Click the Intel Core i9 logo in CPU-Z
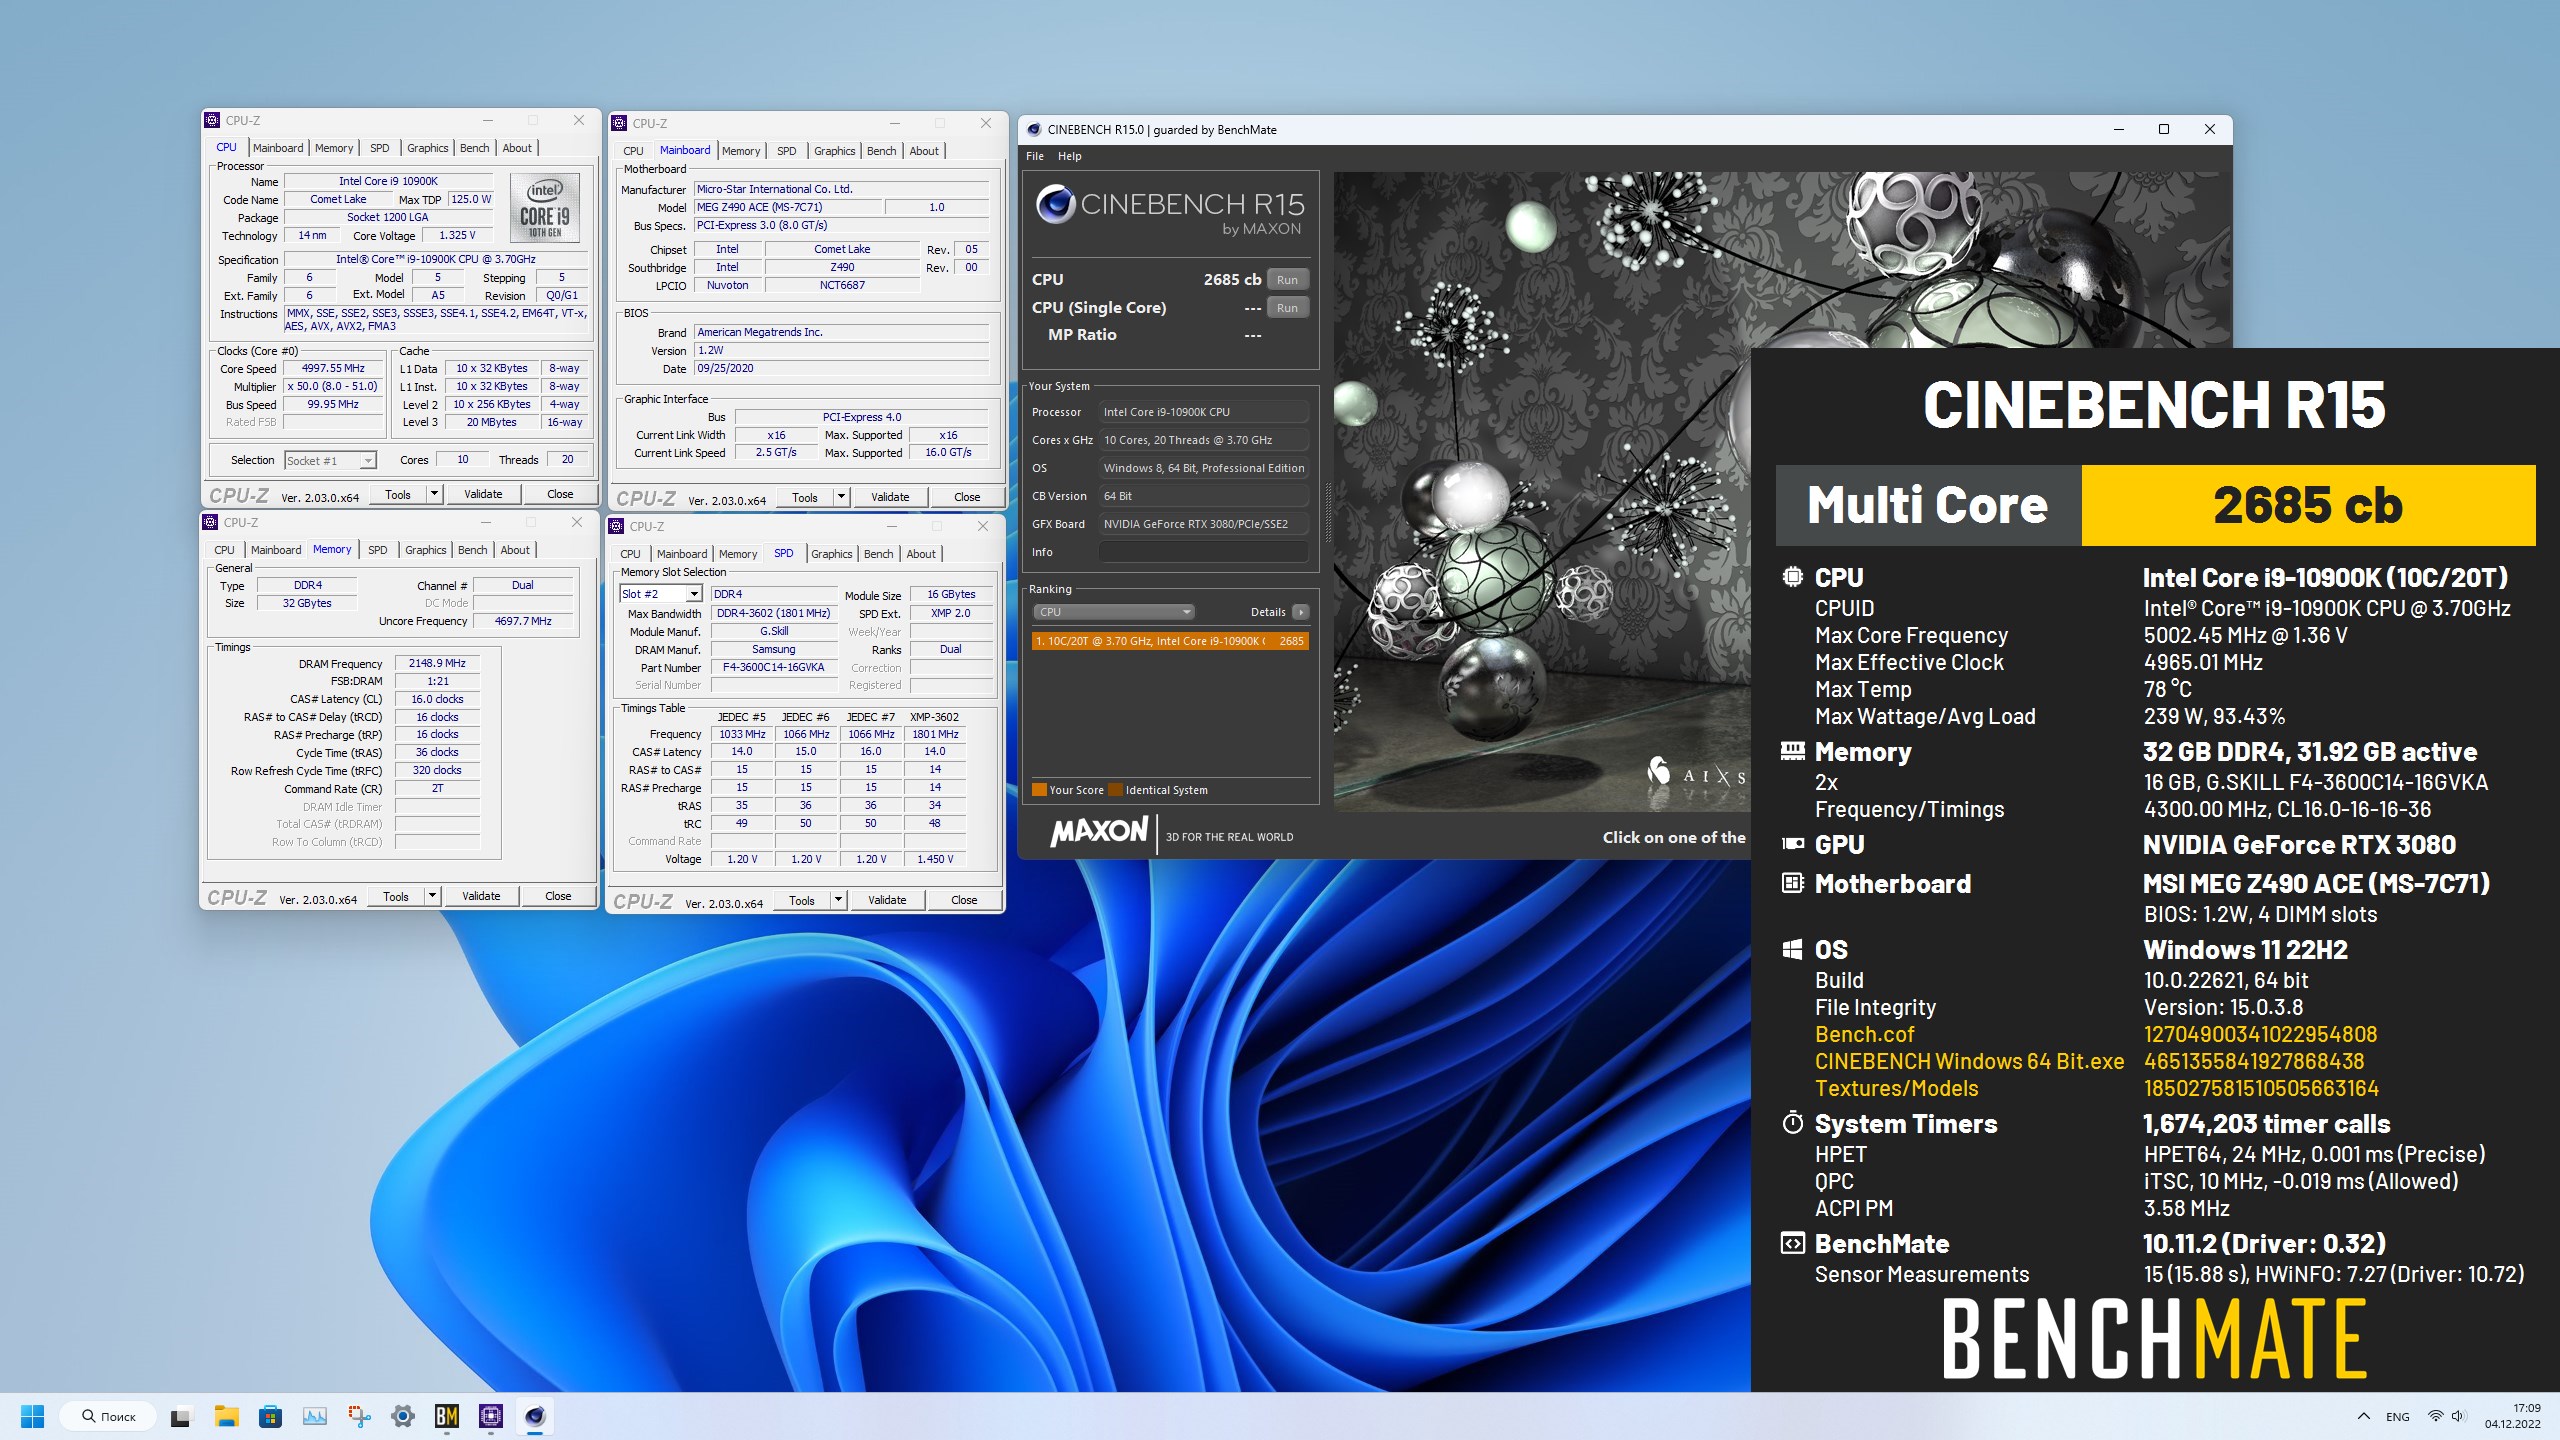The image size is (2560, 1440). click(544, 208)
